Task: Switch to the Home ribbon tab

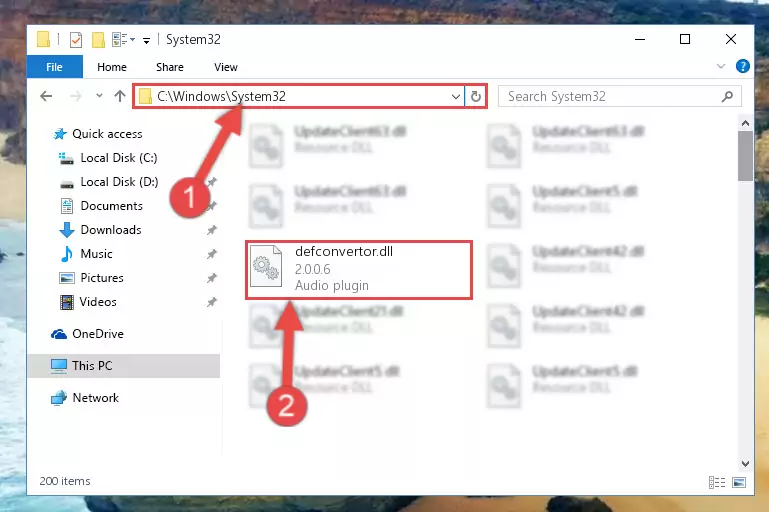Action: [x=112, y=67]
